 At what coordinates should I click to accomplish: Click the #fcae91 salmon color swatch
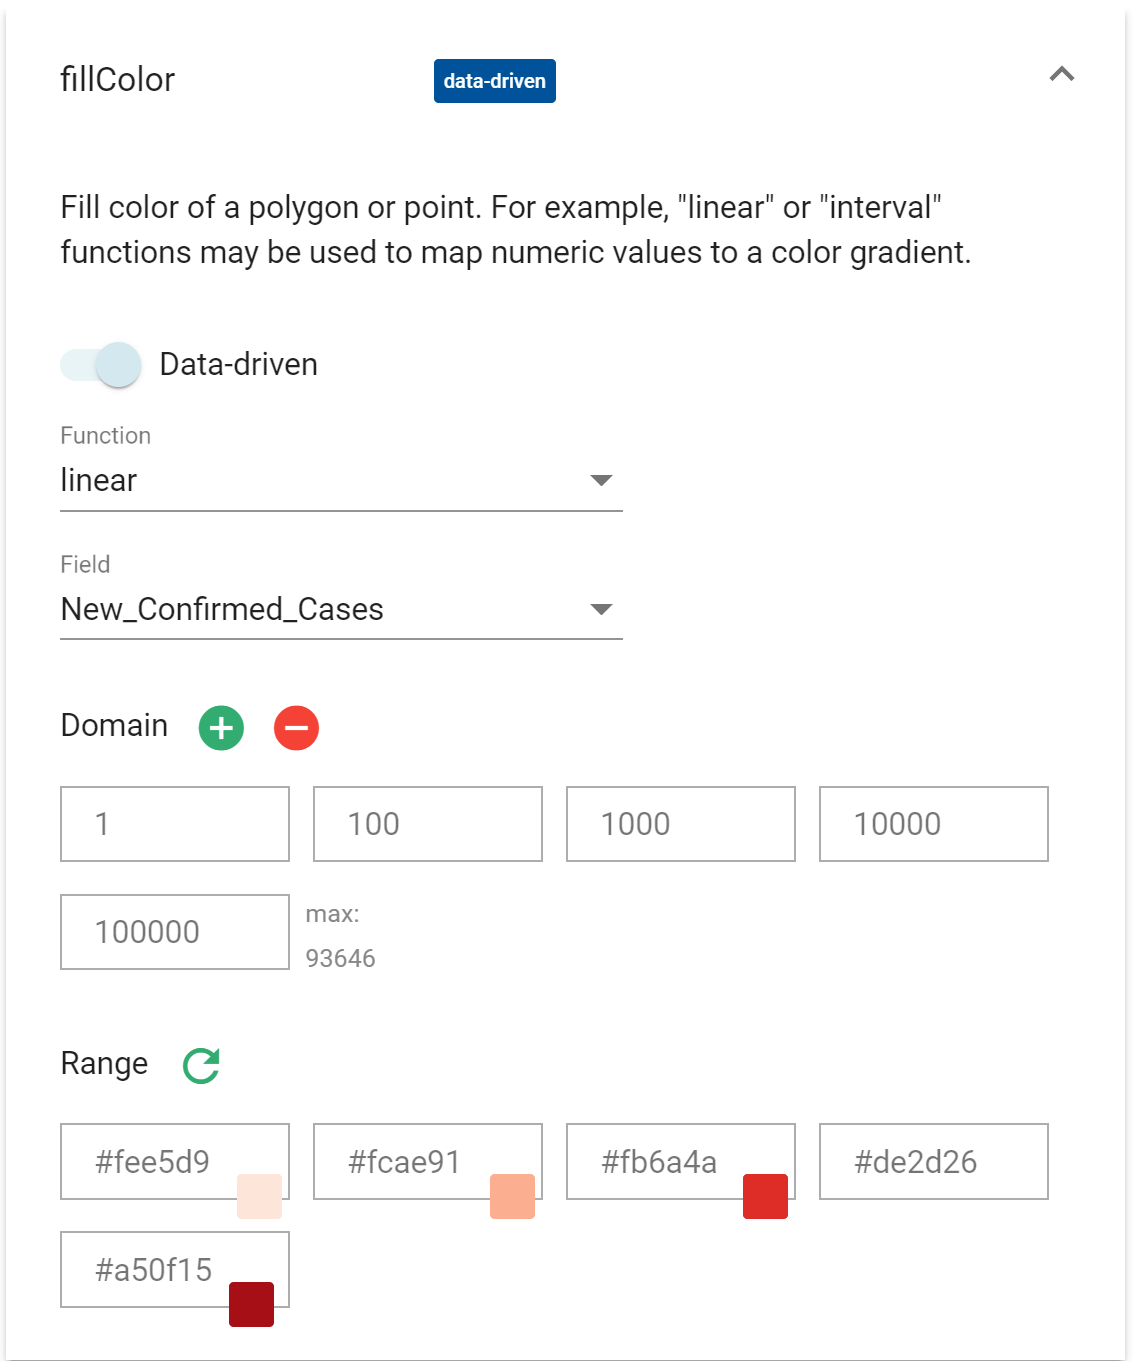click(x=512, y=1196)
